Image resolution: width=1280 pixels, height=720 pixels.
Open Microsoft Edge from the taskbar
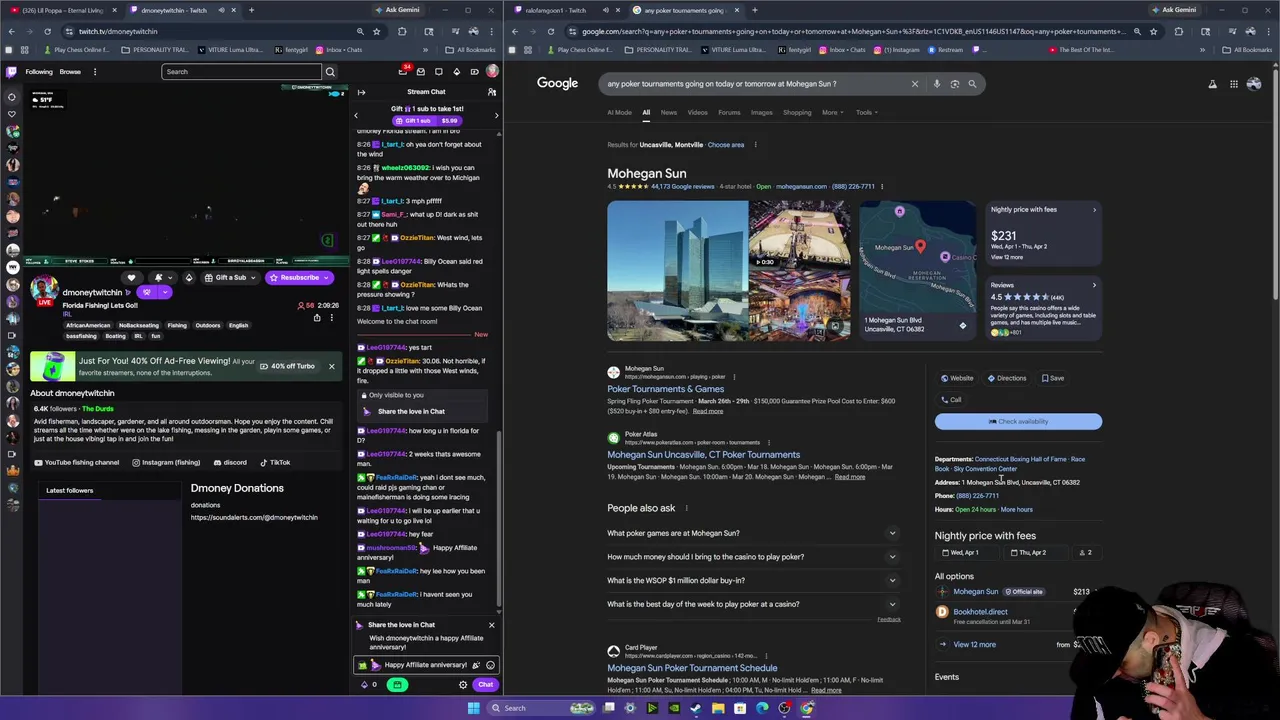(762, 708)
